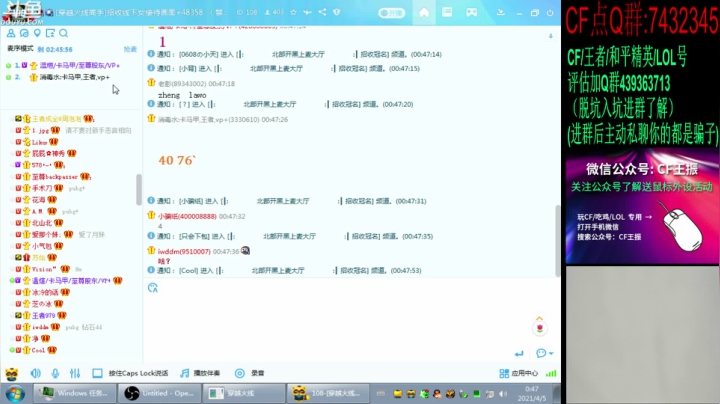The image size is (720, 404).
Task: Select user 1.jpg in member list
Action: pos(40,130)
